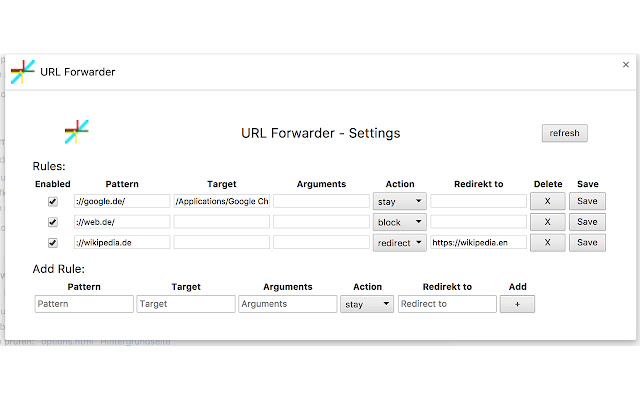
Task: Delete the web.de rule with X
Action: pyautogui.click(x=547, y=222)
